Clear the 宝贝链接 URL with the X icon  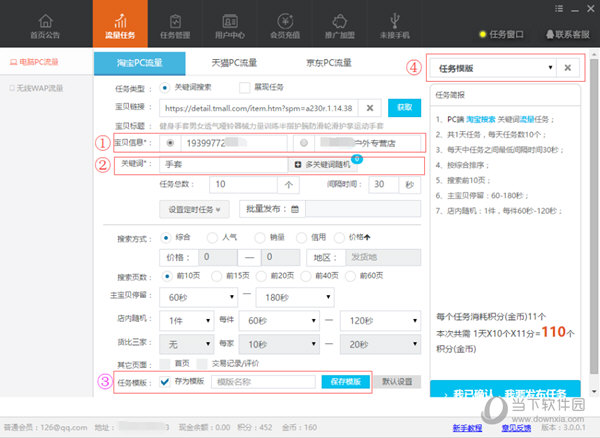tap(370, 107)
